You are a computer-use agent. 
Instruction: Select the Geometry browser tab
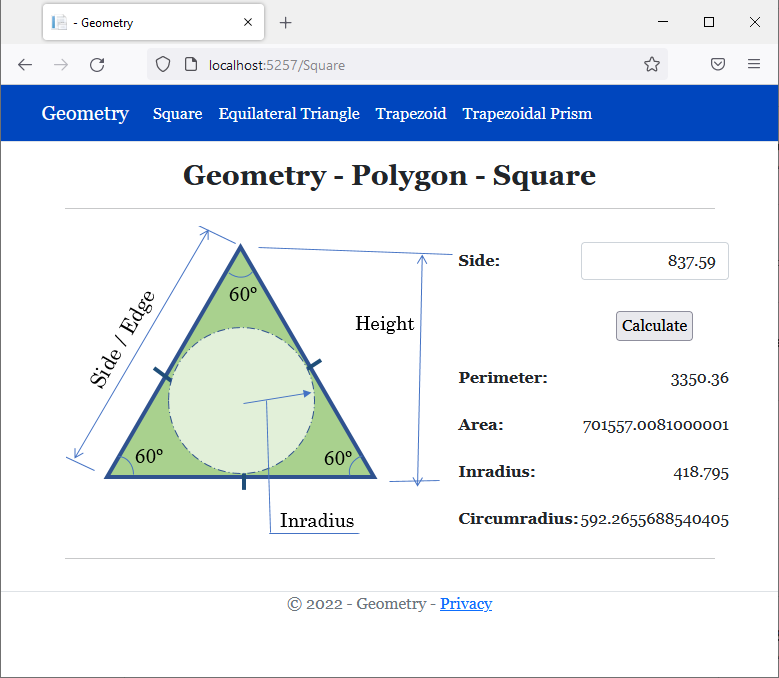tap(154, 22)
